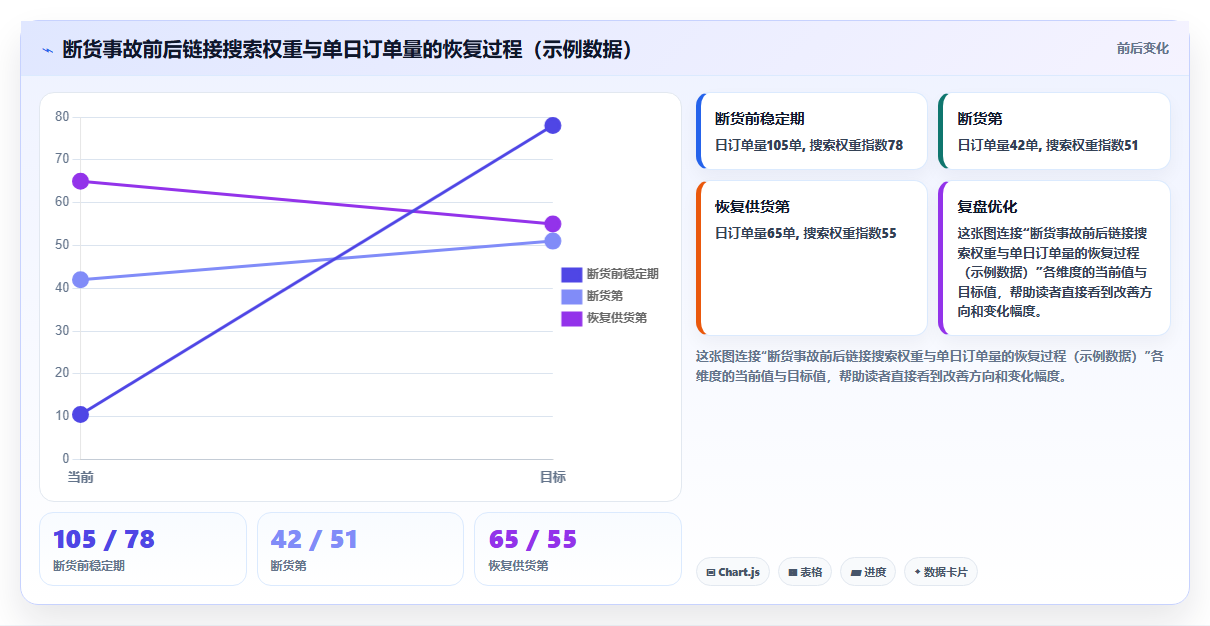Click the 断货前稳定期 current data point near 10
This screenshot has width=1210, height=626.
81,414
